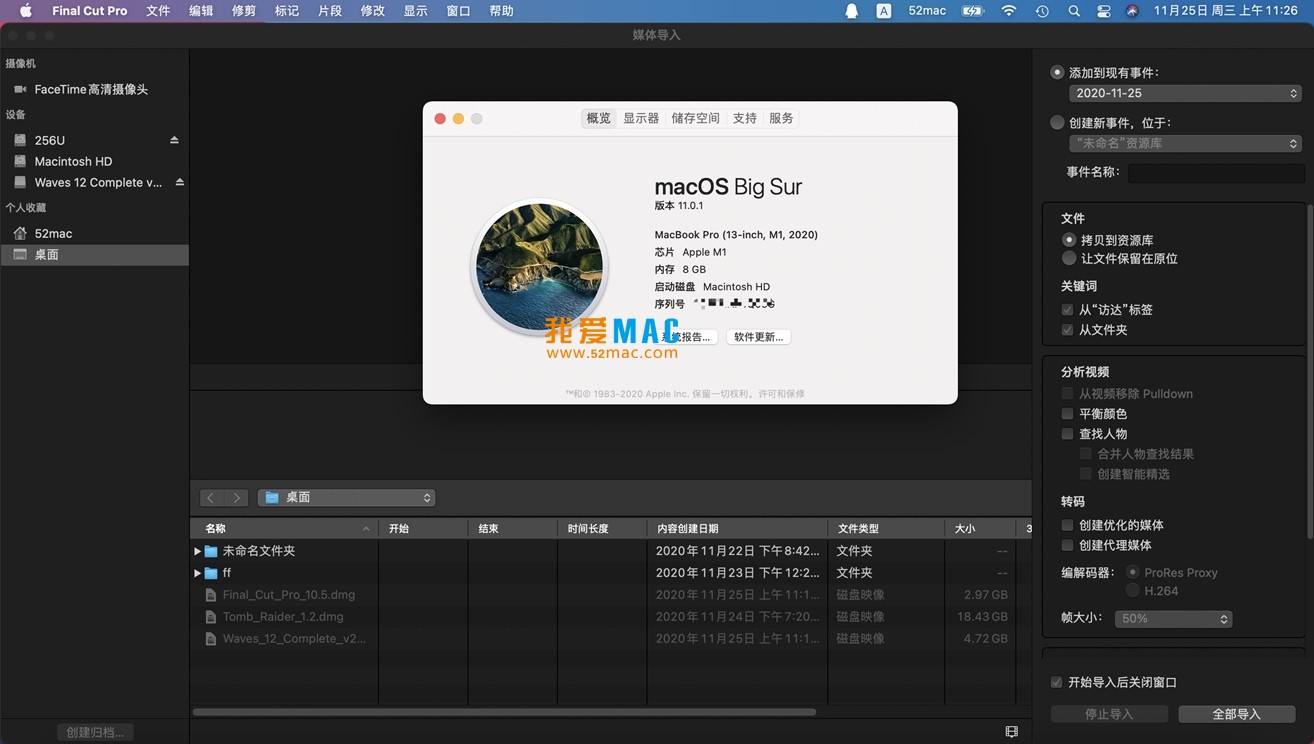Open the 帧大小 50% dropdown
The image size is (1314, 744).
(1173, 619)
